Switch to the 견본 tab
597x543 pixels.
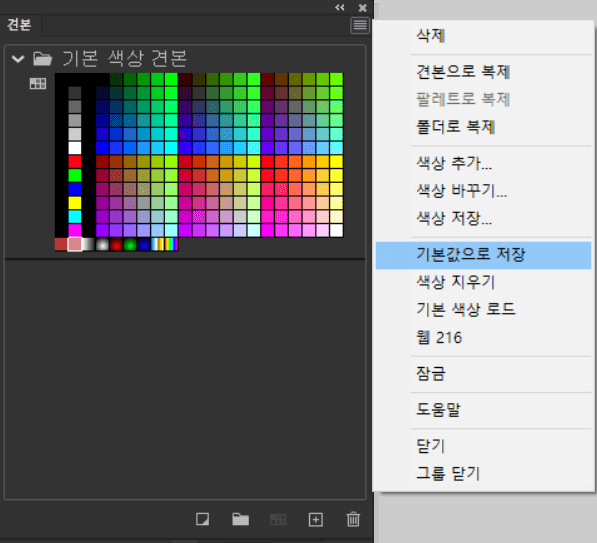coord(19,25)
